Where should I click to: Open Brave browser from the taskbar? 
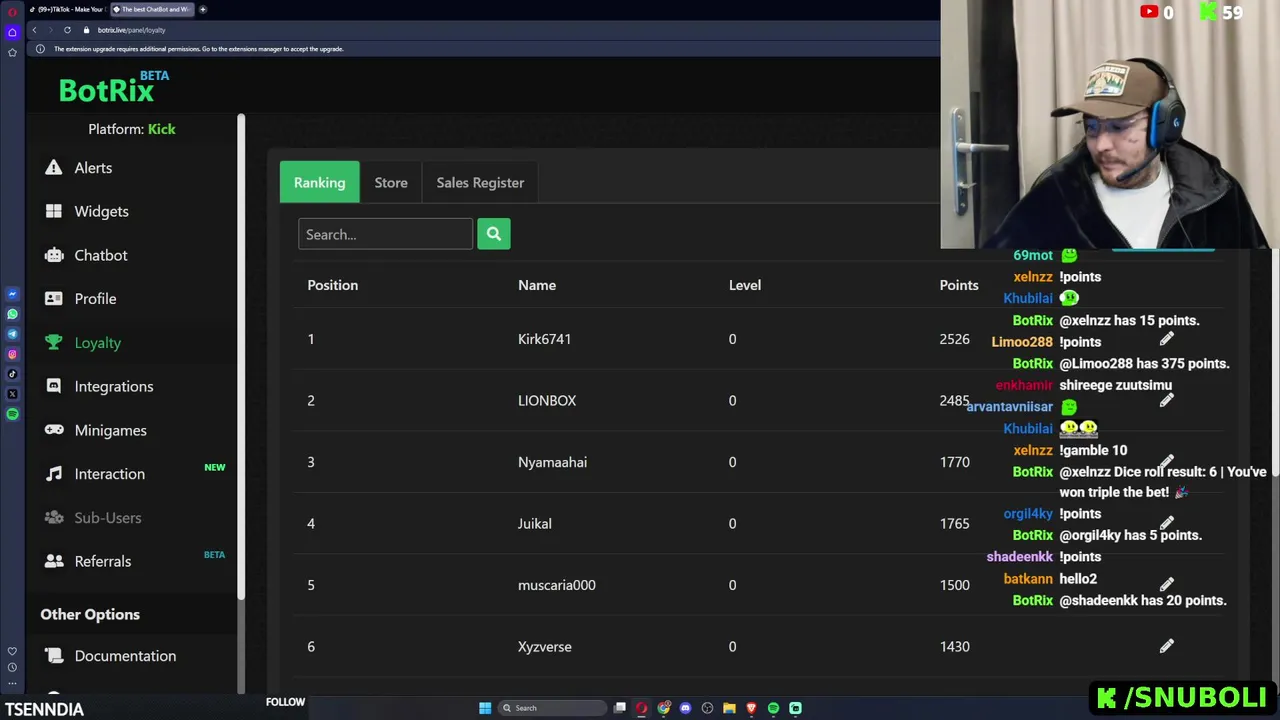[751, 708]
